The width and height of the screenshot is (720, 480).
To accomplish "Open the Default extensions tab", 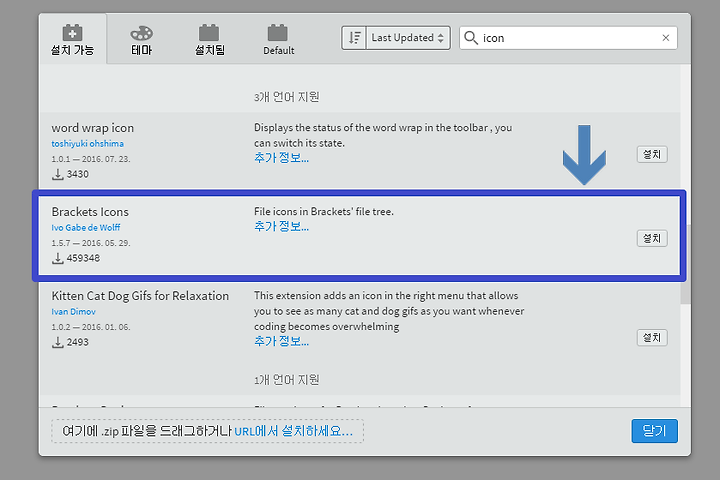I will 278,40.
